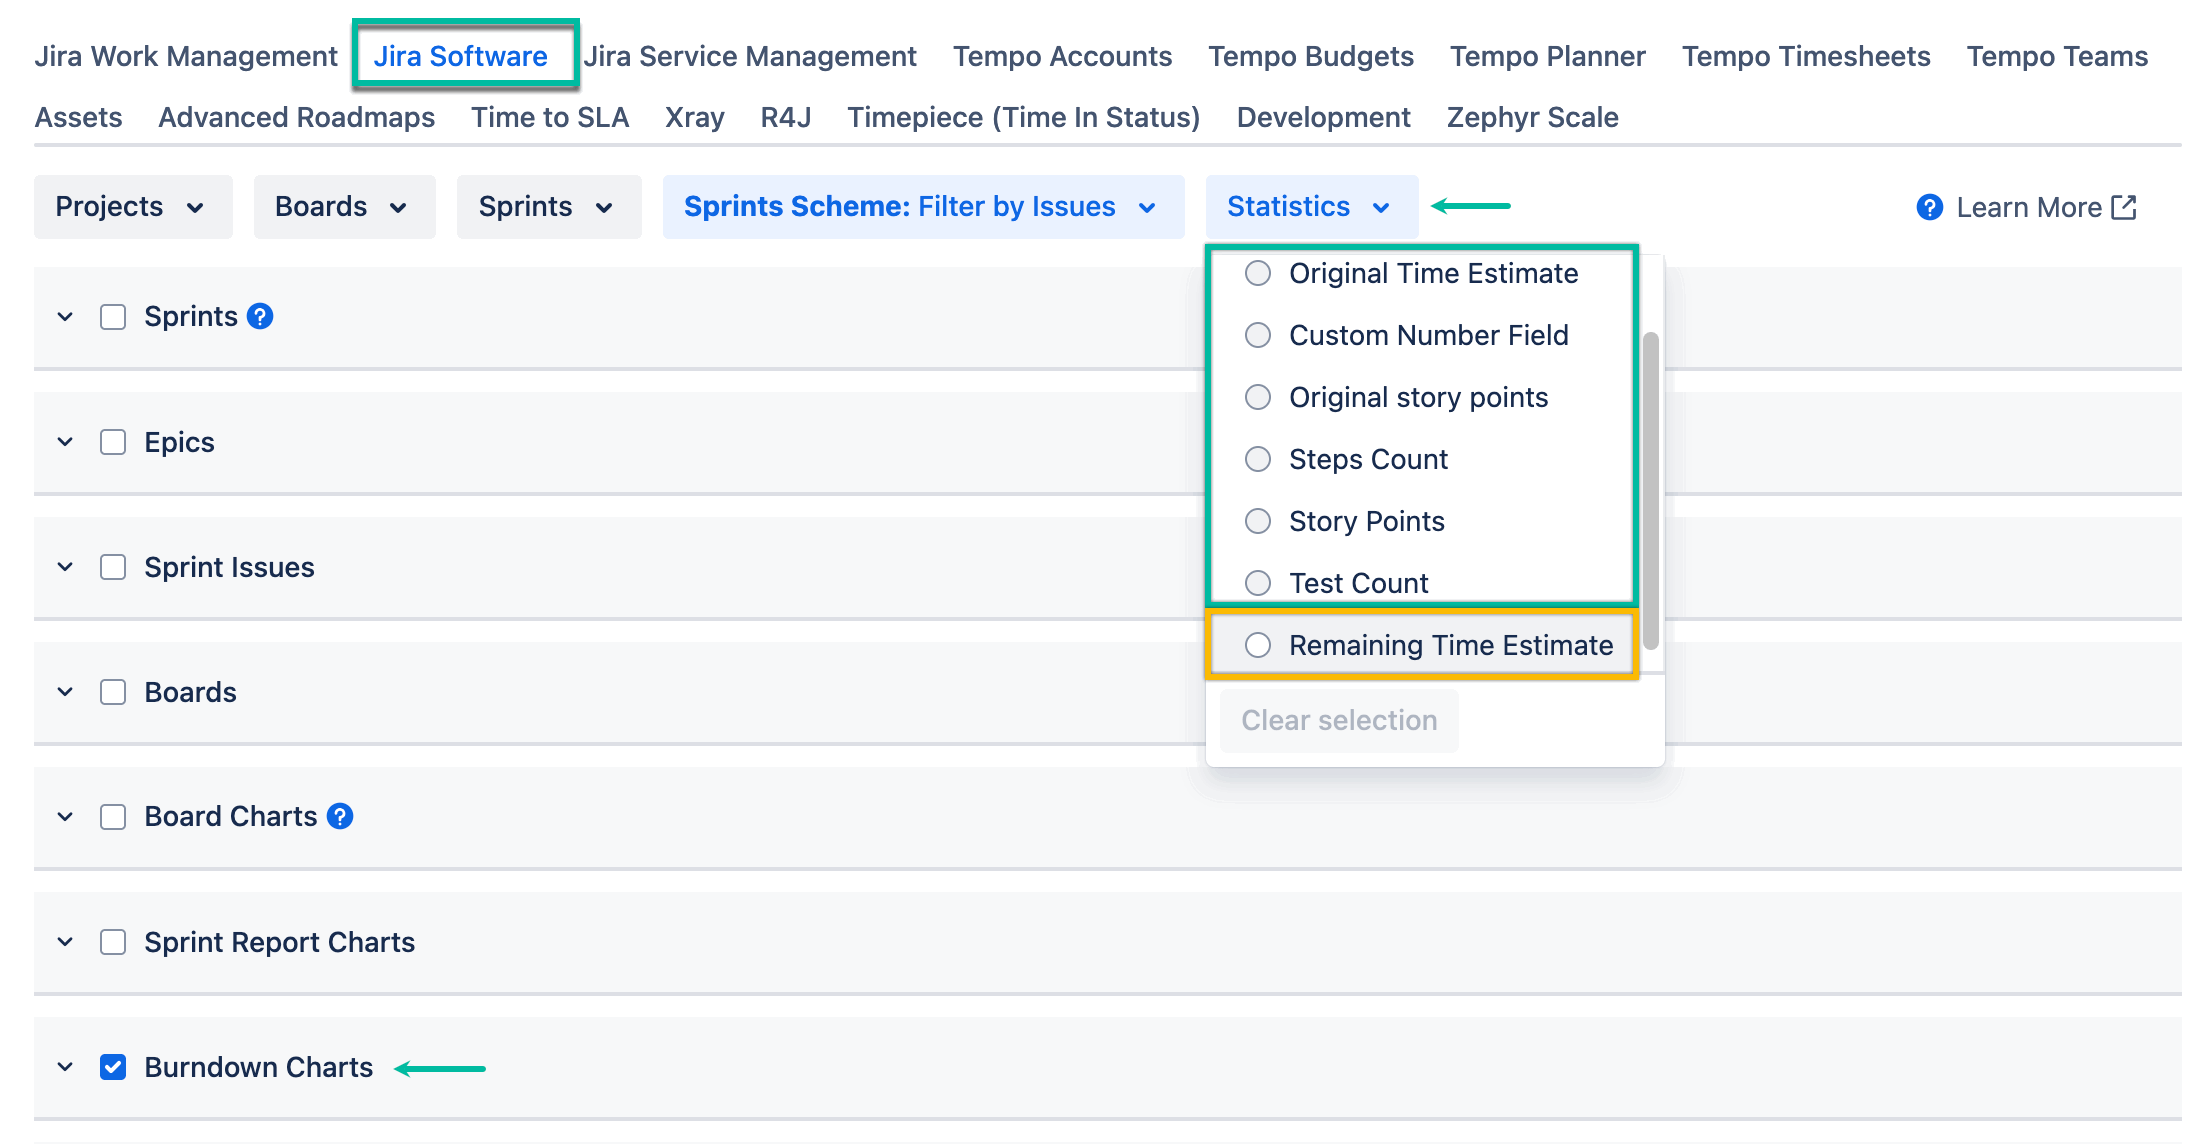Close the Statistics dropdown menu
The image size is (2208, 1144).
pyautogui.click(x=1310, y=207)
